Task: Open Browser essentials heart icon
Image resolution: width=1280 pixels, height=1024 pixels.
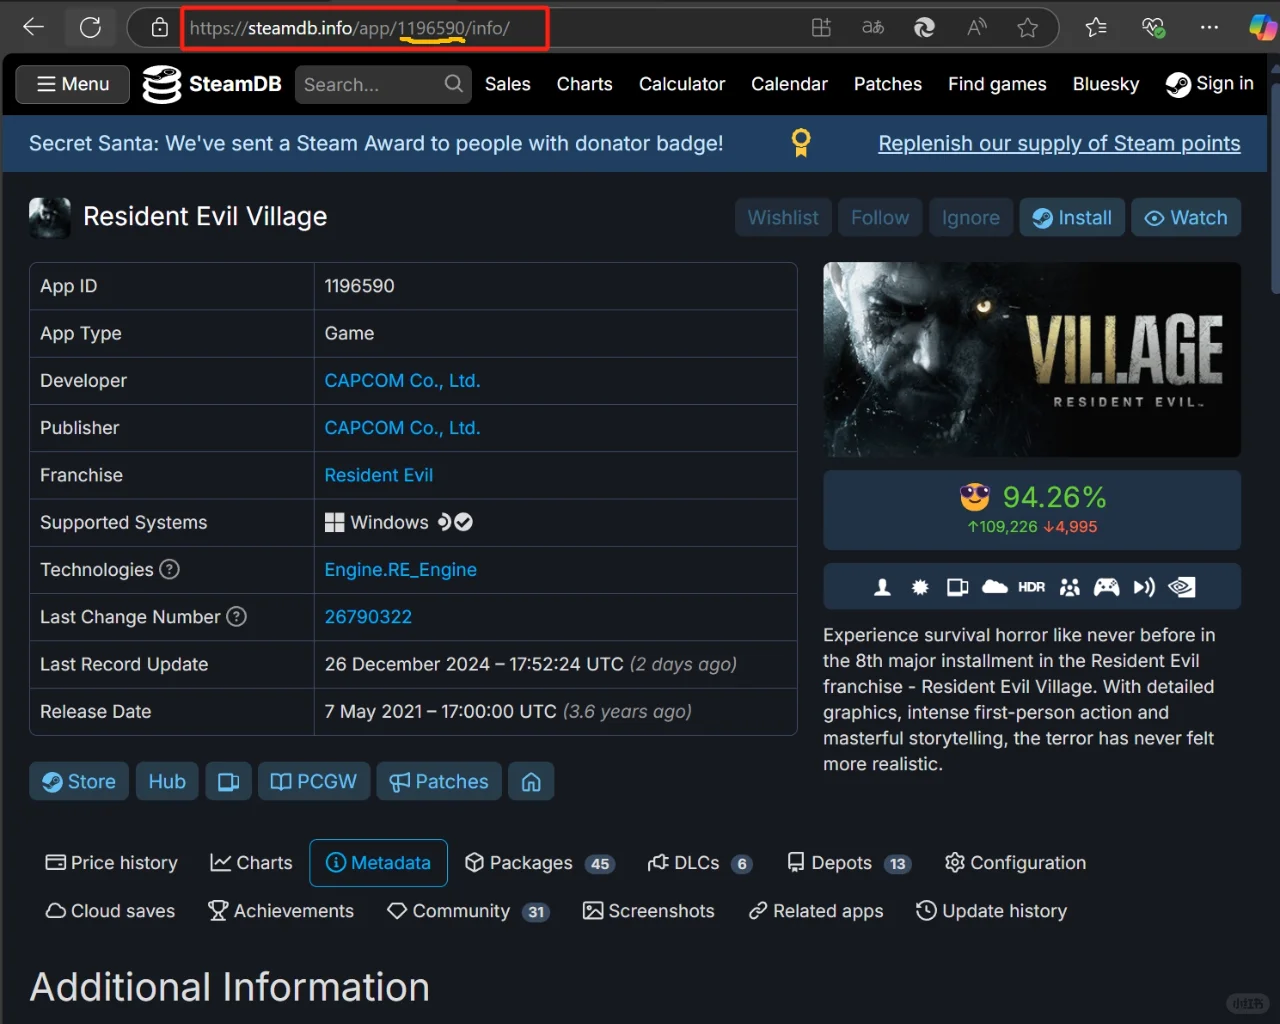Action: (x=1153, y=28)
